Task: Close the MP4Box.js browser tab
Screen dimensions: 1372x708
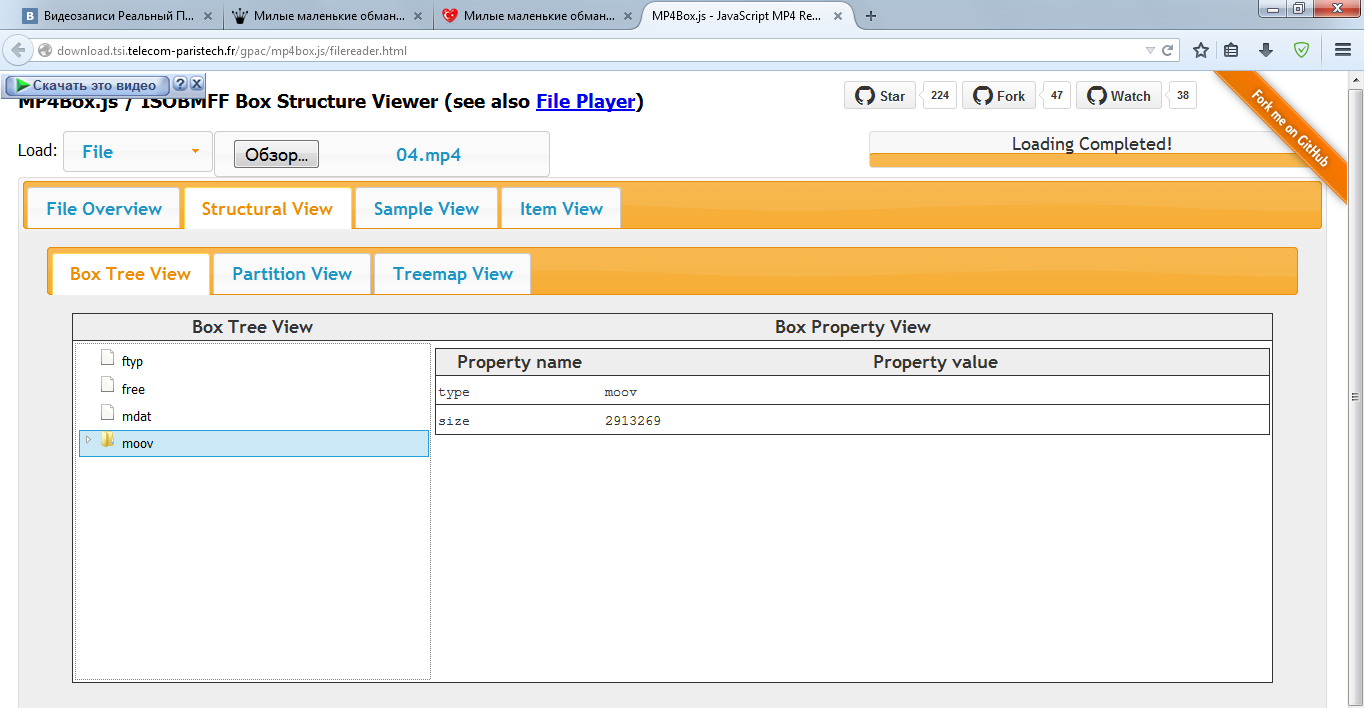Action: click(x=837, y=16)
